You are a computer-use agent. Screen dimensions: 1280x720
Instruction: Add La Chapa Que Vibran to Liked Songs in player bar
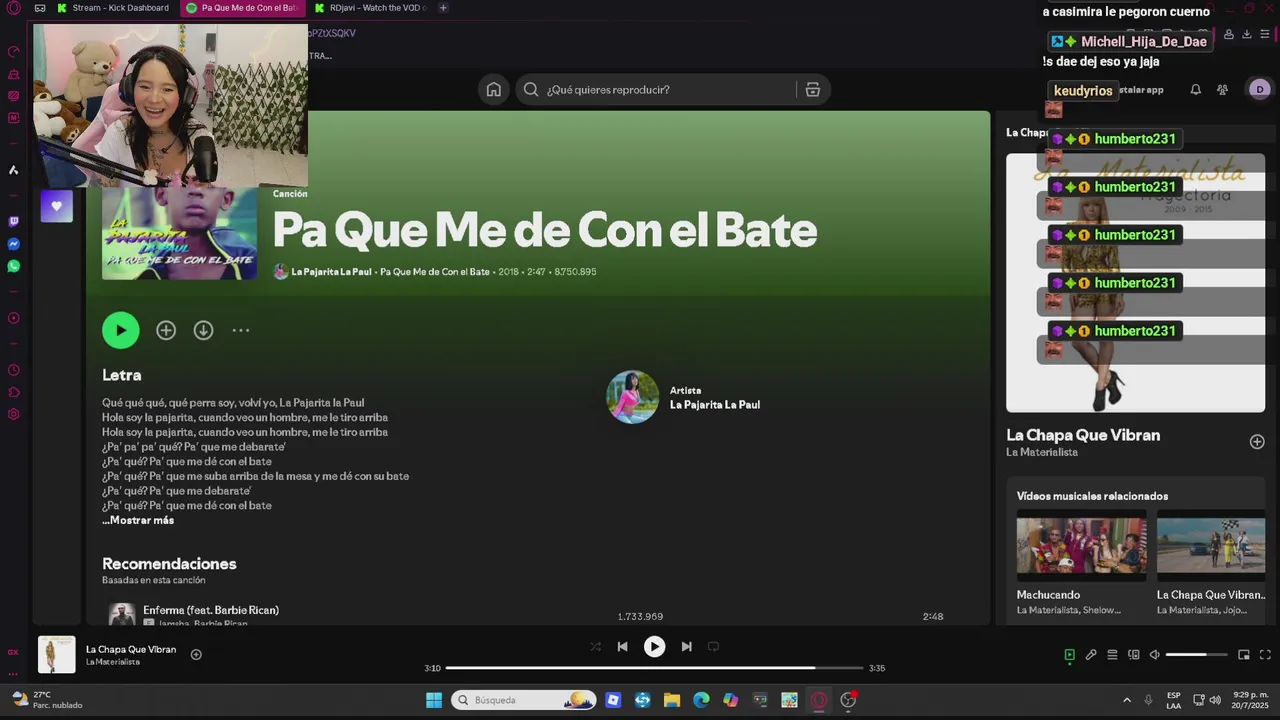[x=196, y=655]
